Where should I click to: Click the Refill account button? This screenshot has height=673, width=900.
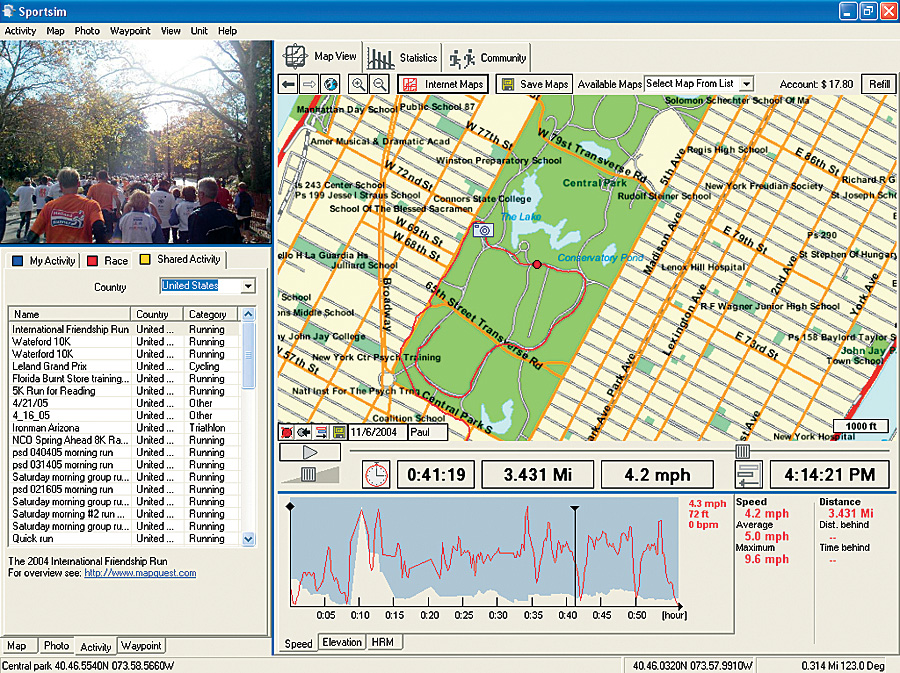click(x=879, y=84)
